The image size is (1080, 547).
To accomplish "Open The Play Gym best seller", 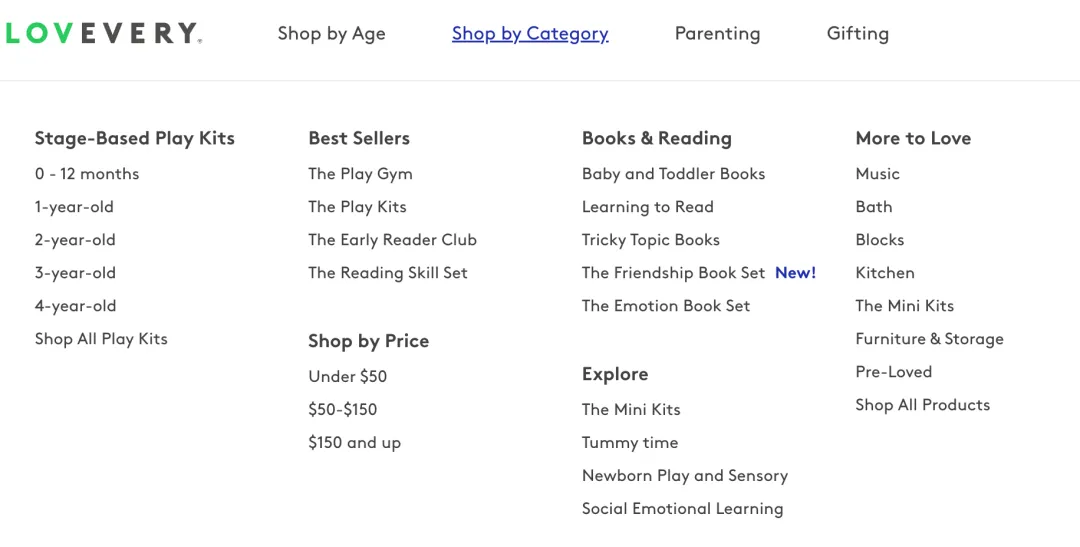I will tap(360, 174).
